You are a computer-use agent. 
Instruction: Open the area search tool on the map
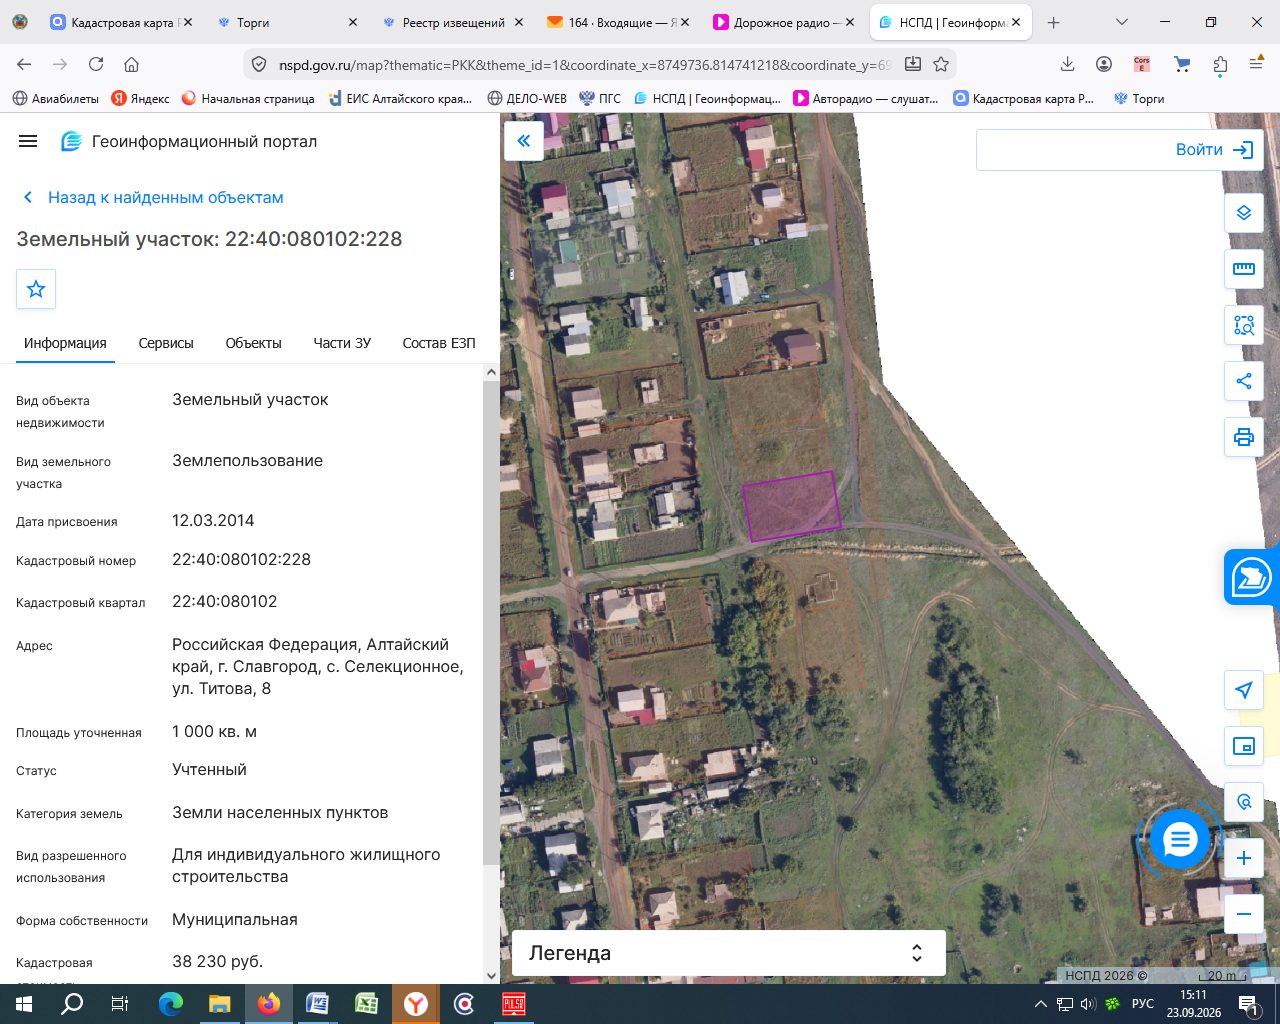click(x=1244, y=325)
